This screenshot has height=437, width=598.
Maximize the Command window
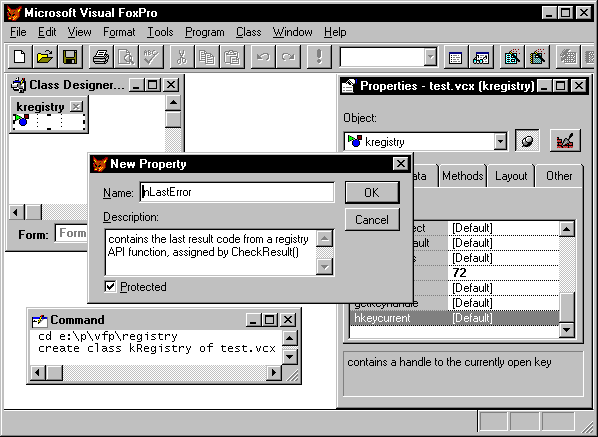[x=269, y=320]
